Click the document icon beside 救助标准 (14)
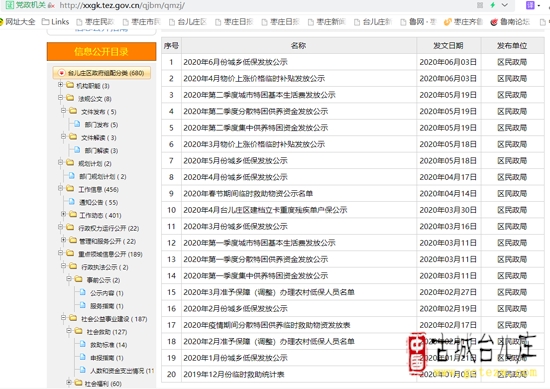 82,344
